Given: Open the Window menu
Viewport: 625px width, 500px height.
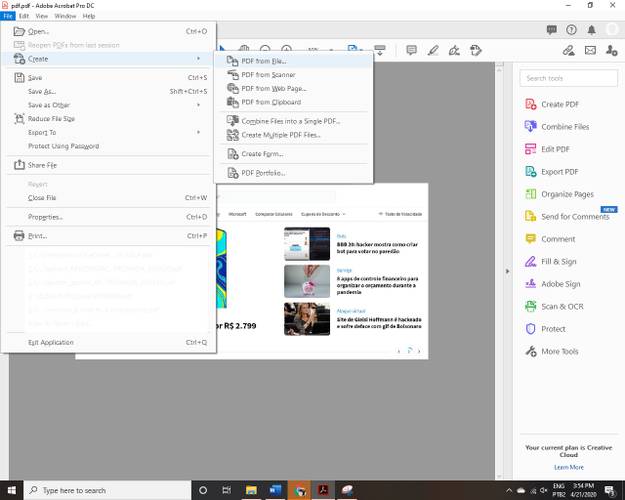Looking at the screenshot, I should [65, 16].
